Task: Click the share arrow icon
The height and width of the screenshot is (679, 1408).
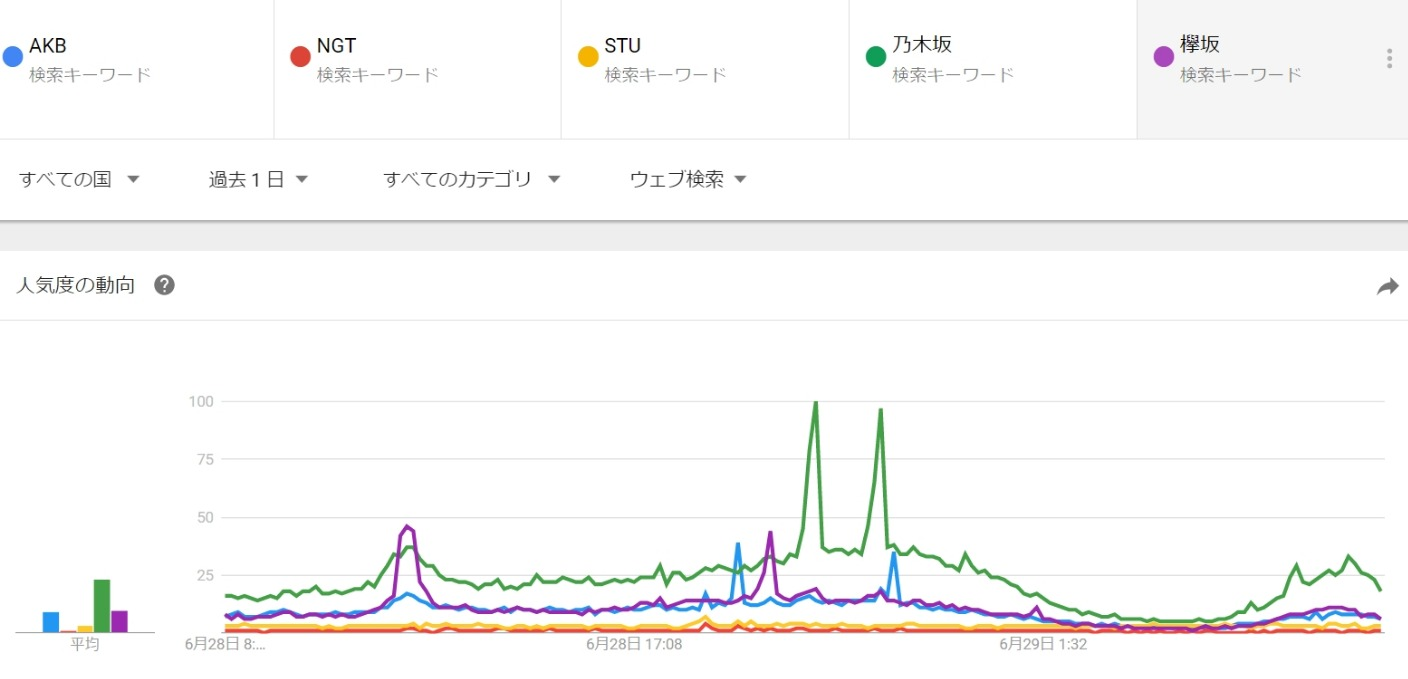Action: [1387, 287]
